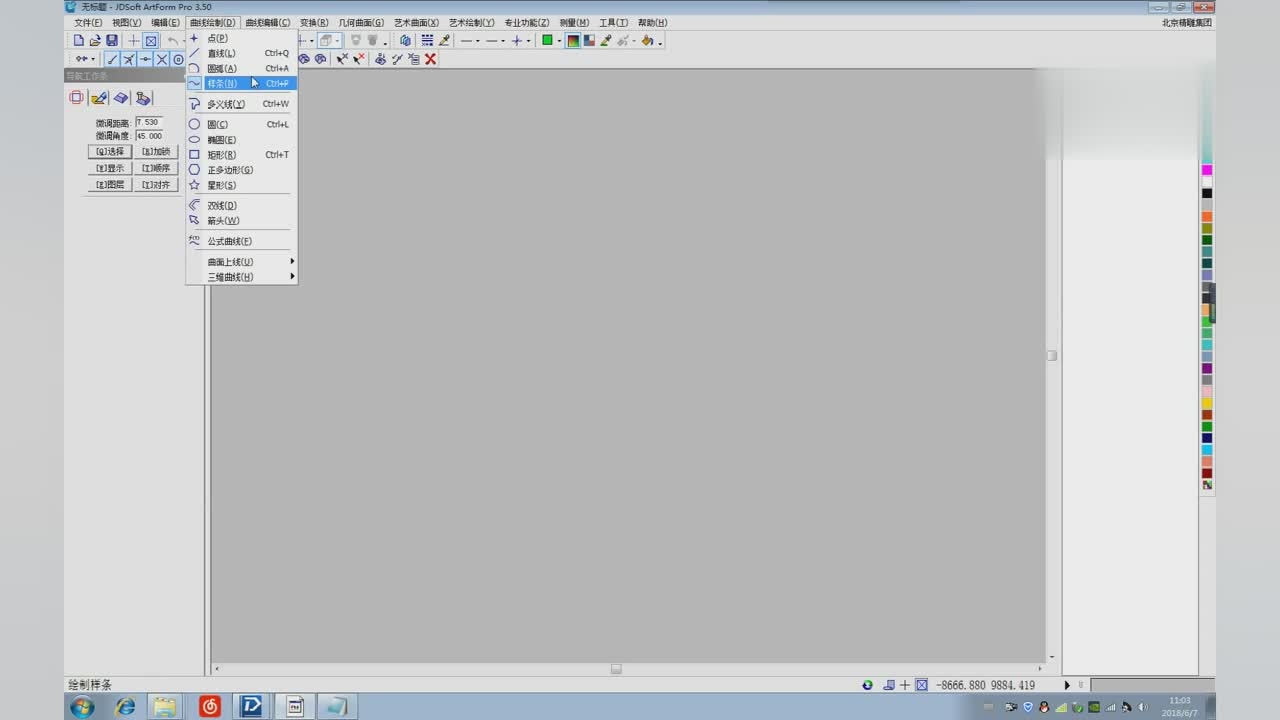
Task: Toggle the endpoint snap icon
Action: click(x=112, y=59)
